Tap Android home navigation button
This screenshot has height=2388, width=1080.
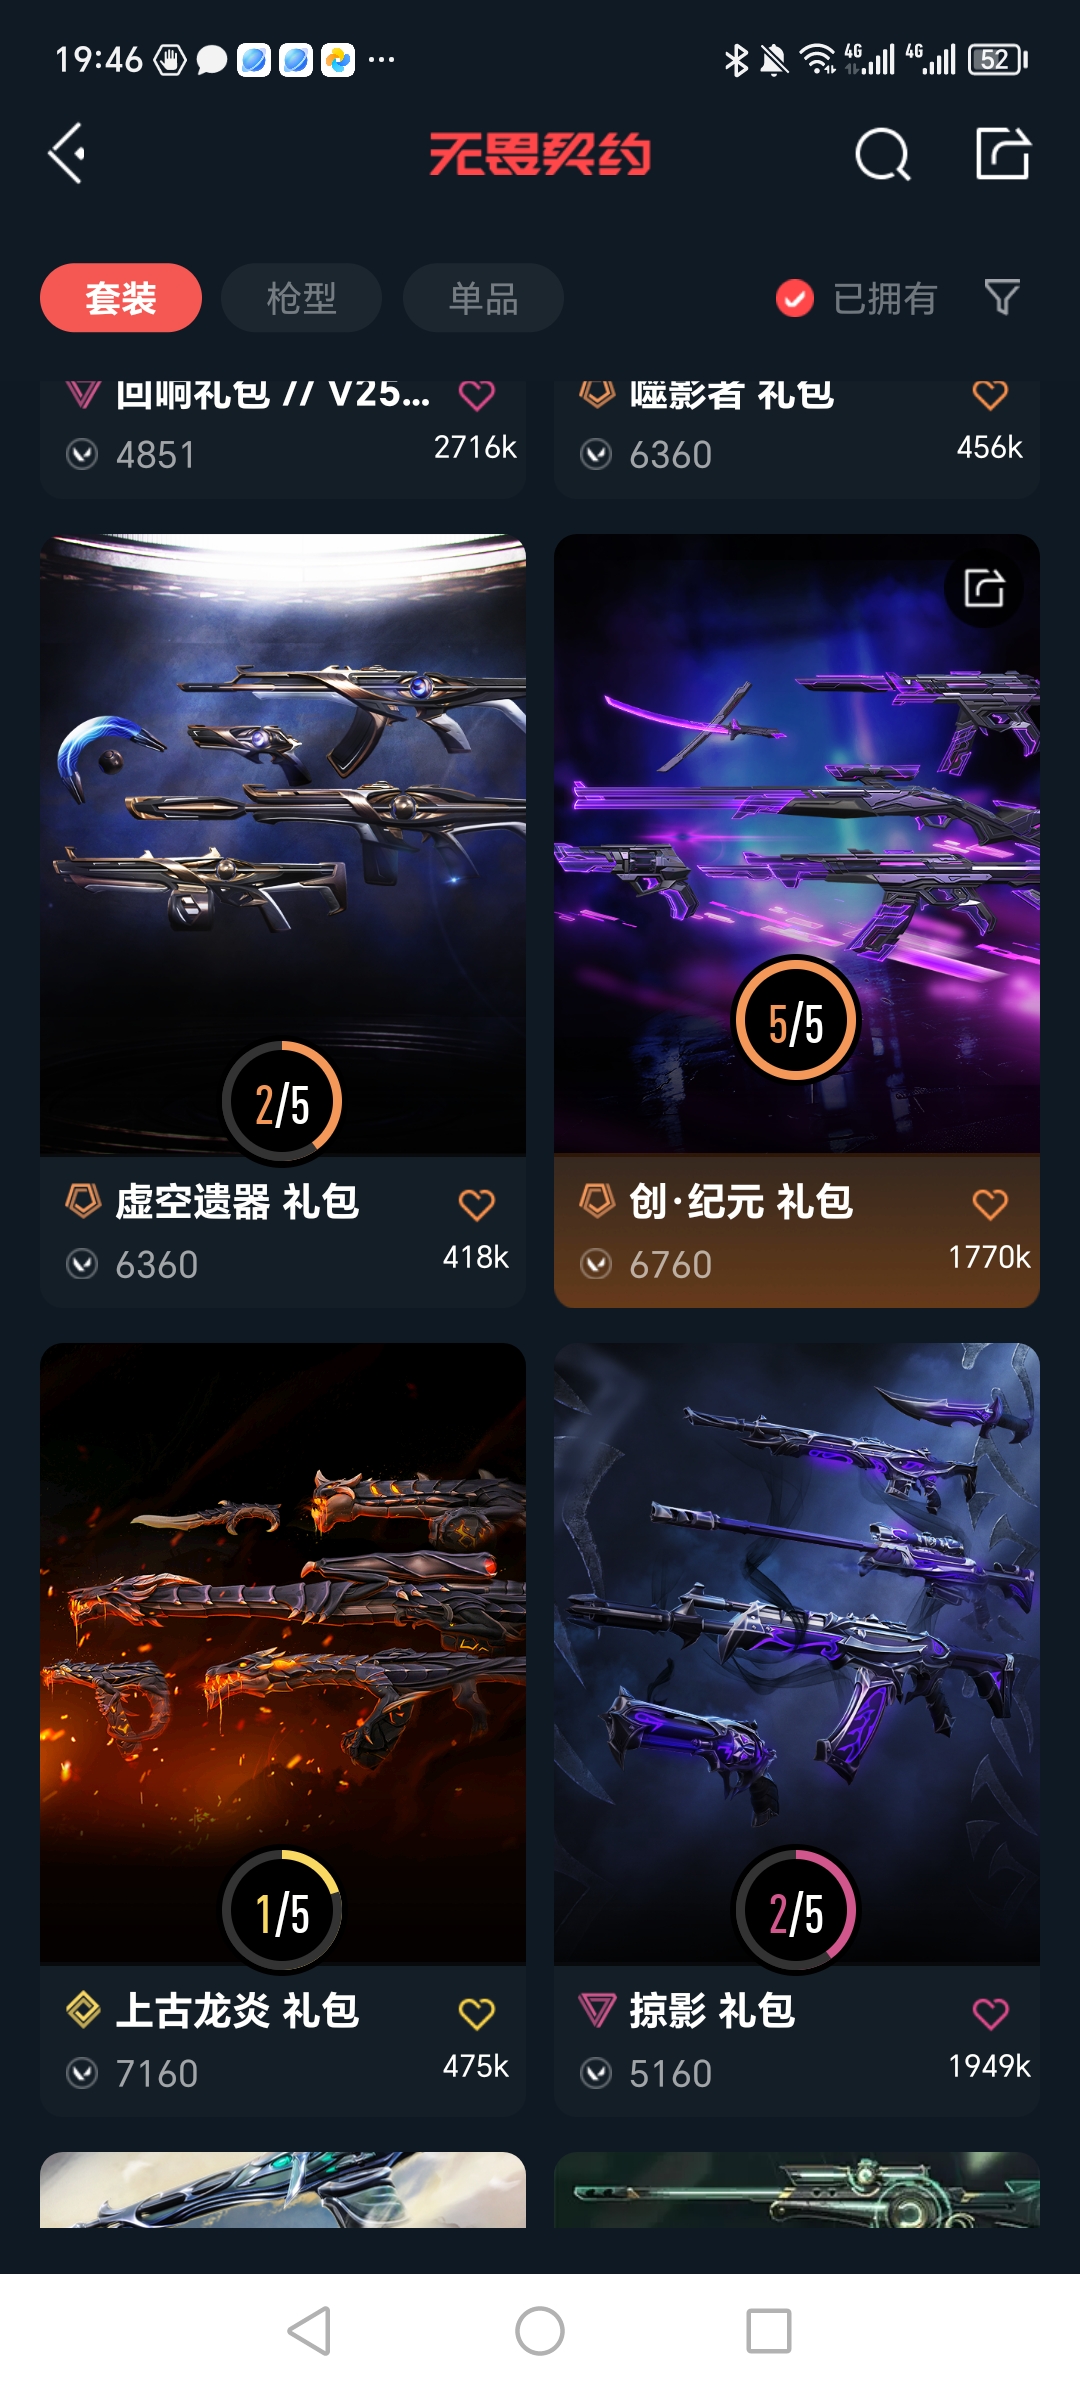540,2331
